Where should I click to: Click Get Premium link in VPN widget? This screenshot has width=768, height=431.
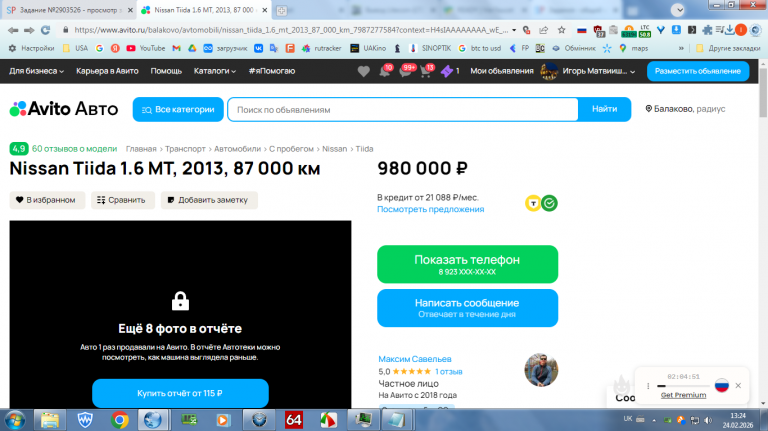683,395
